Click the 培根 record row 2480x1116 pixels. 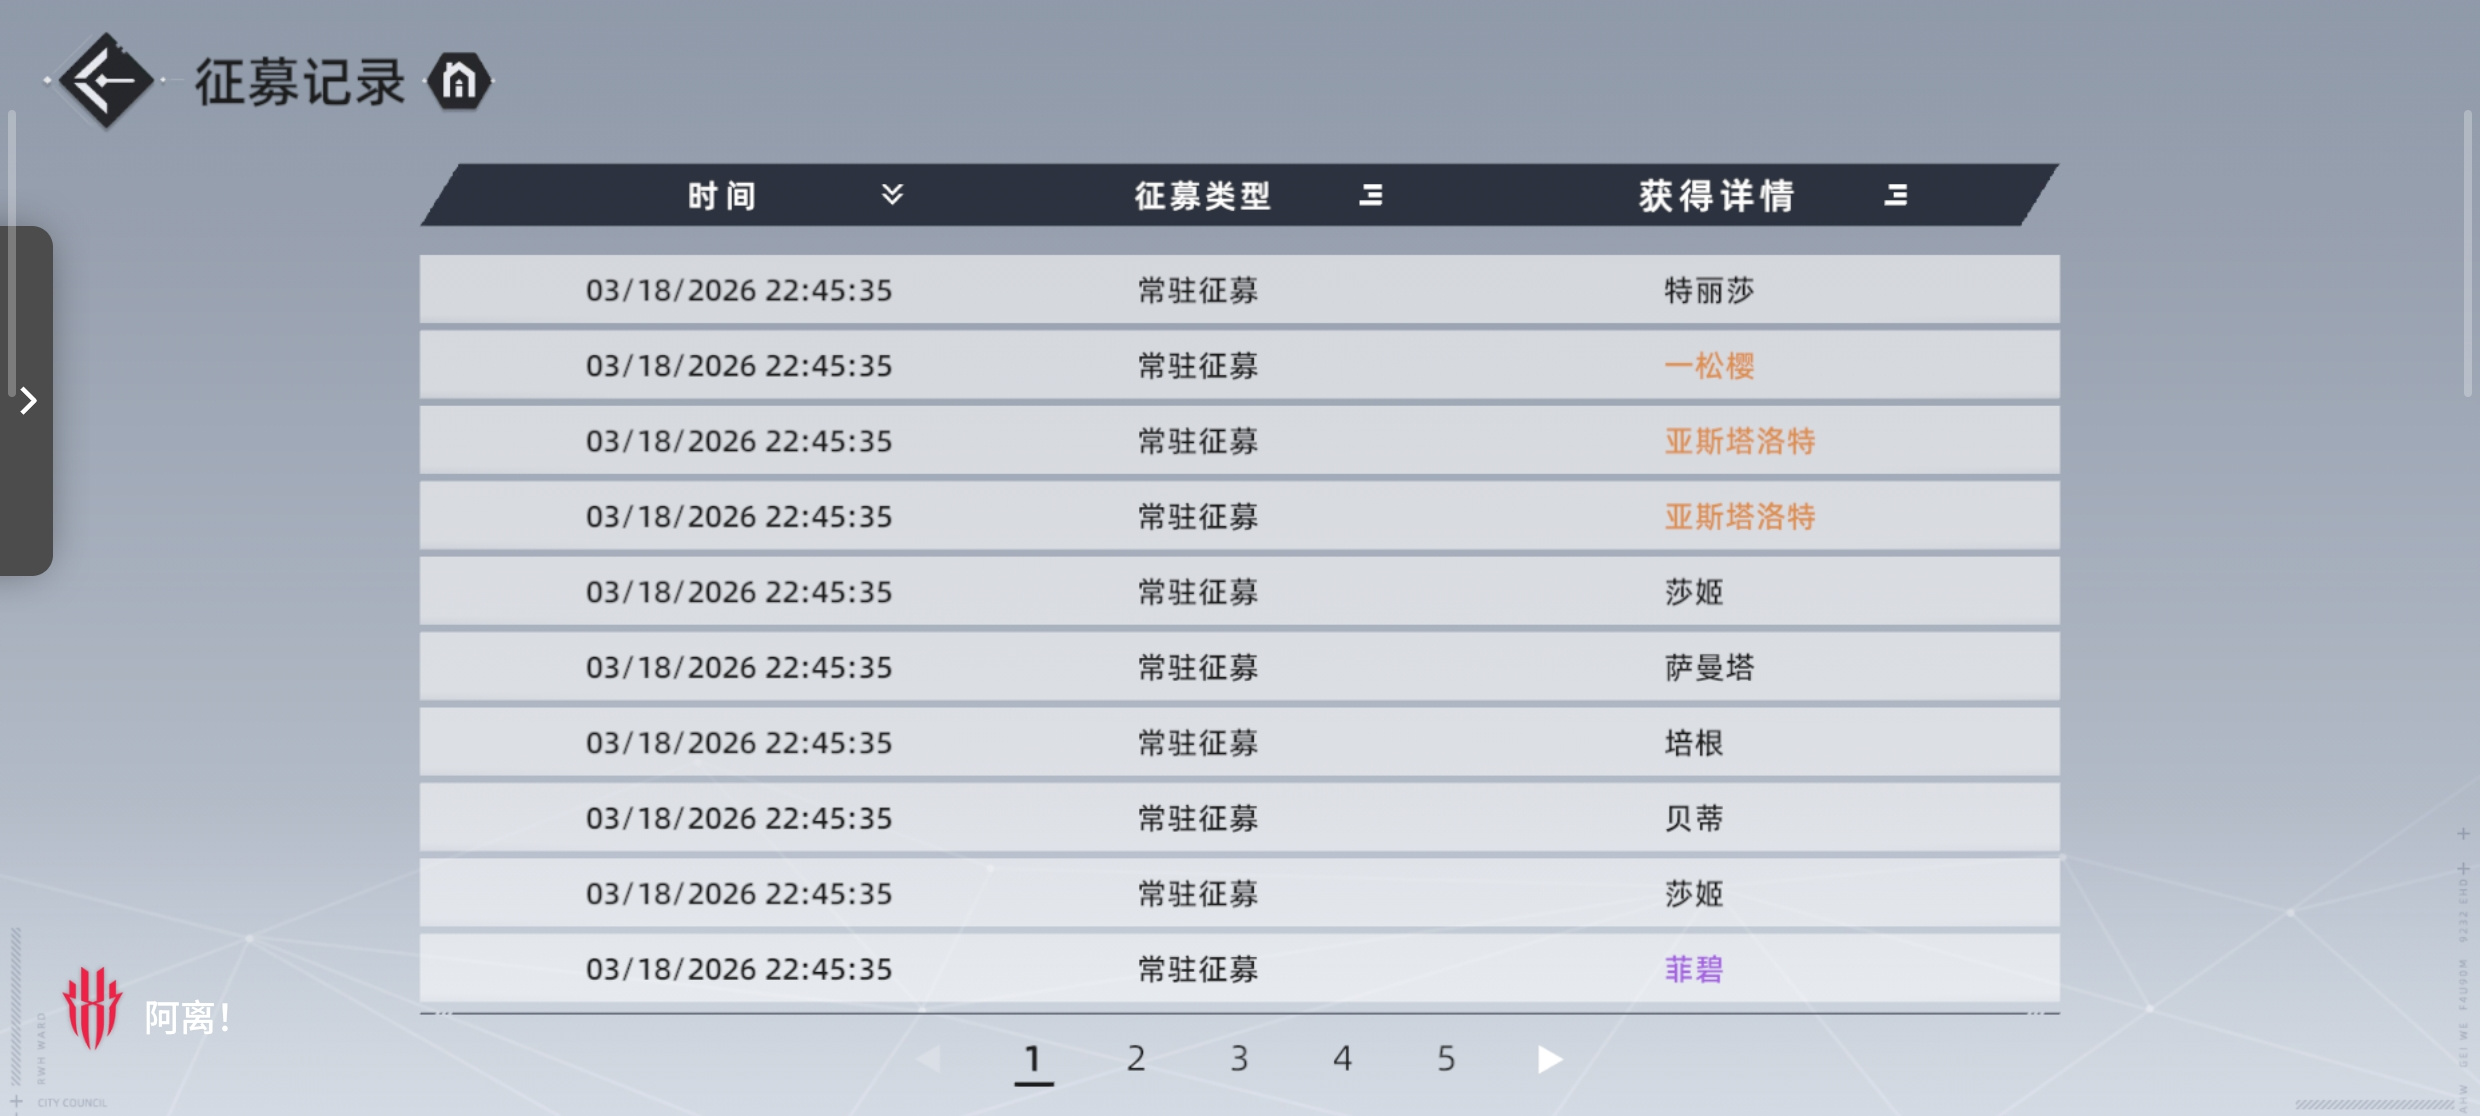click(1240, 743)
